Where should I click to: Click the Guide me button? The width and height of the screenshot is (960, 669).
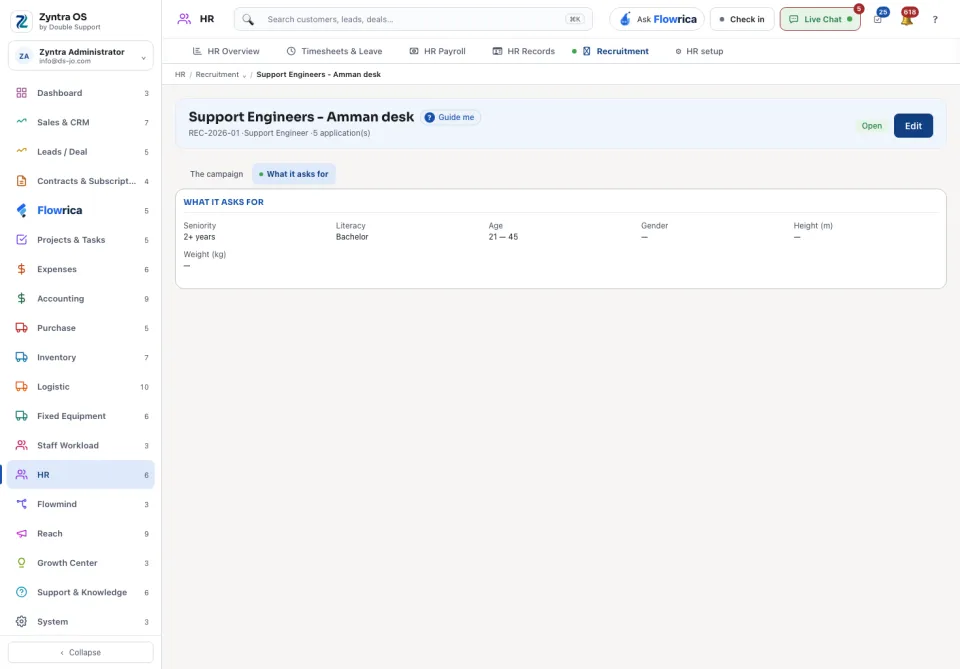coord(451,118)
